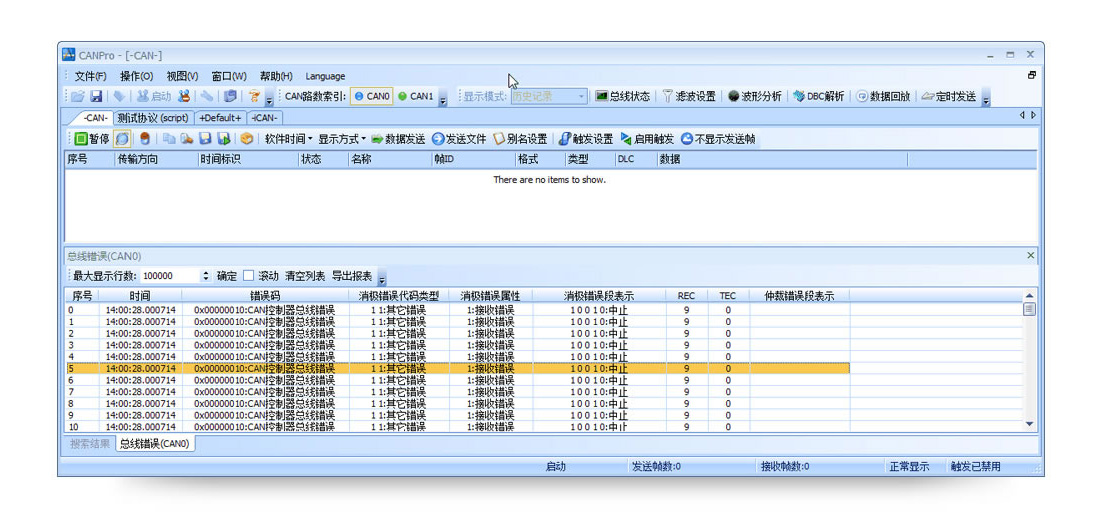Click 导出报表 export report button
This screenshot has width=1100, height=520.
tap(352, 276)
